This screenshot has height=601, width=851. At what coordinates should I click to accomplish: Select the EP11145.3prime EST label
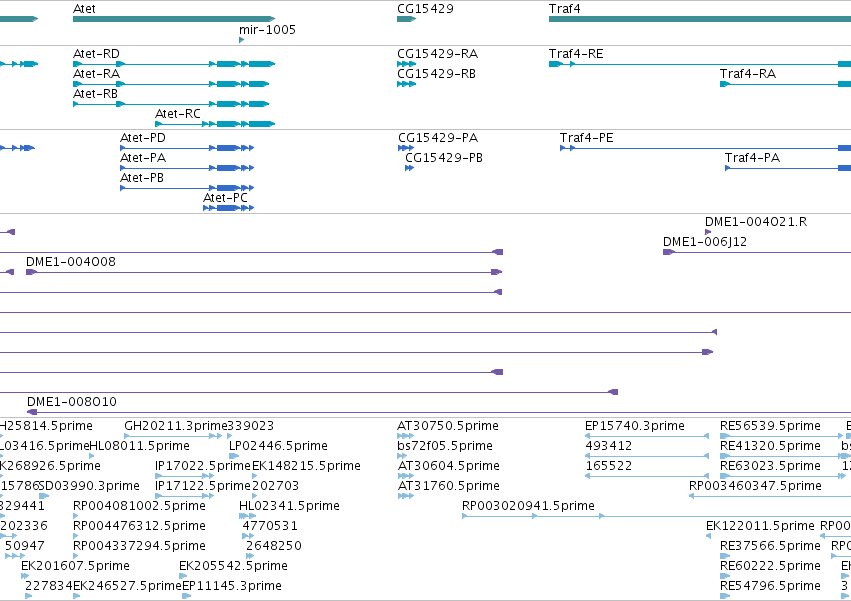click(232, 586)
